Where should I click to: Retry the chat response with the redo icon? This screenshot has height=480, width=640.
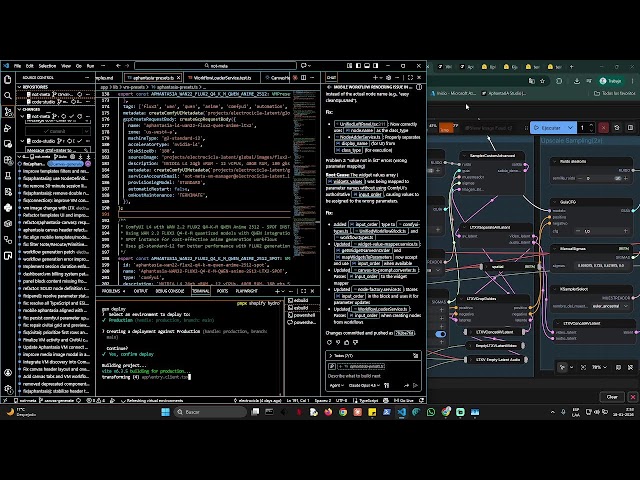pyautogui.click(x=329, y=343)
